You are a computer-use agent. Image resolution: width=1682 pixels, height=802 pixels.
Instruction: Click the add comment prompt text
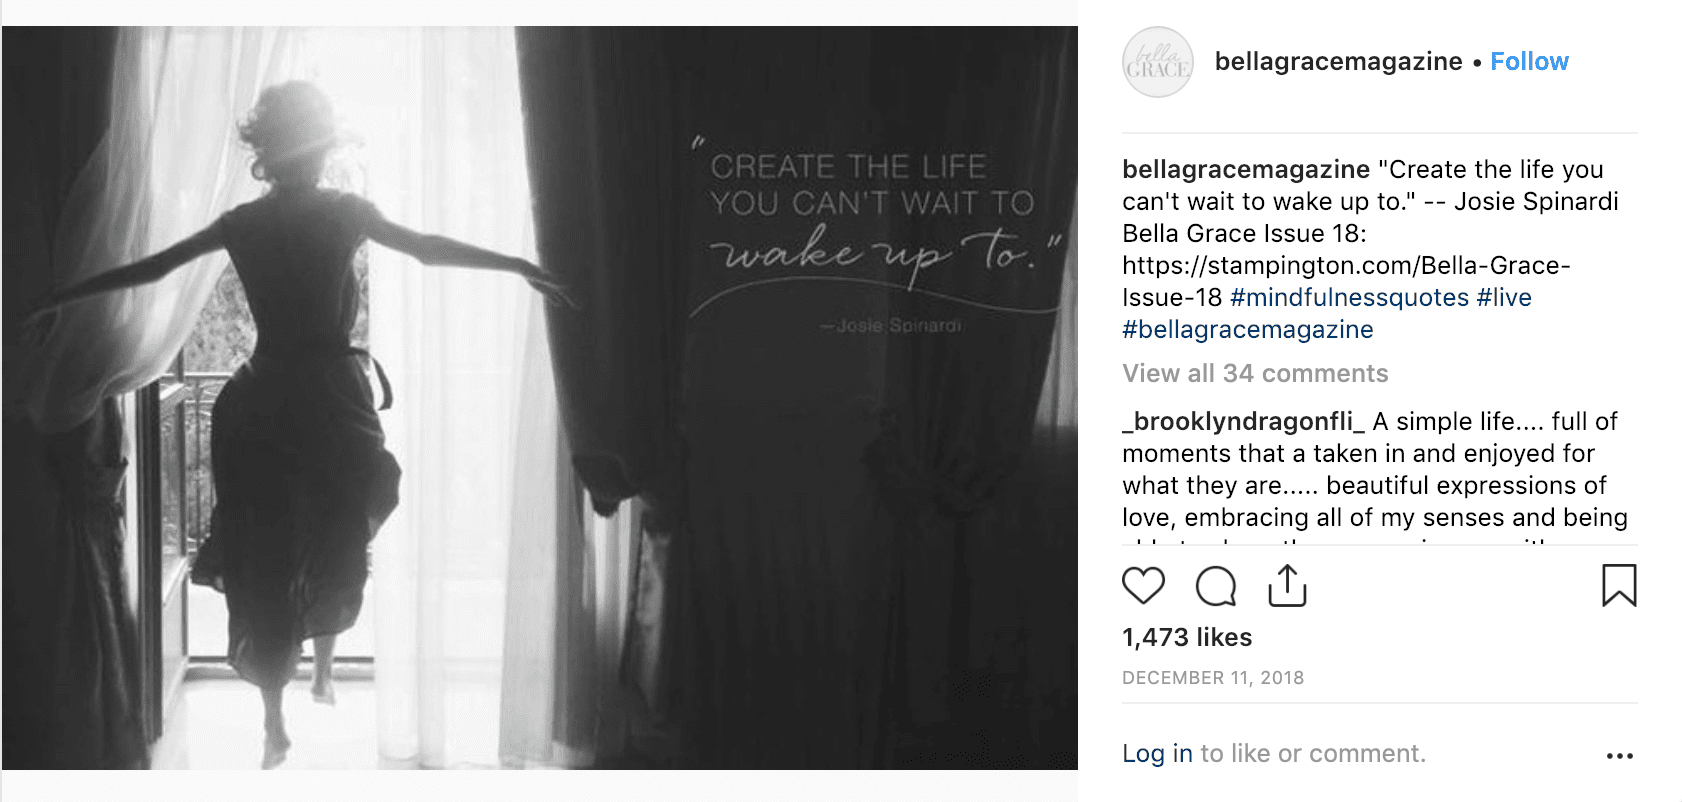[1312, 754]
